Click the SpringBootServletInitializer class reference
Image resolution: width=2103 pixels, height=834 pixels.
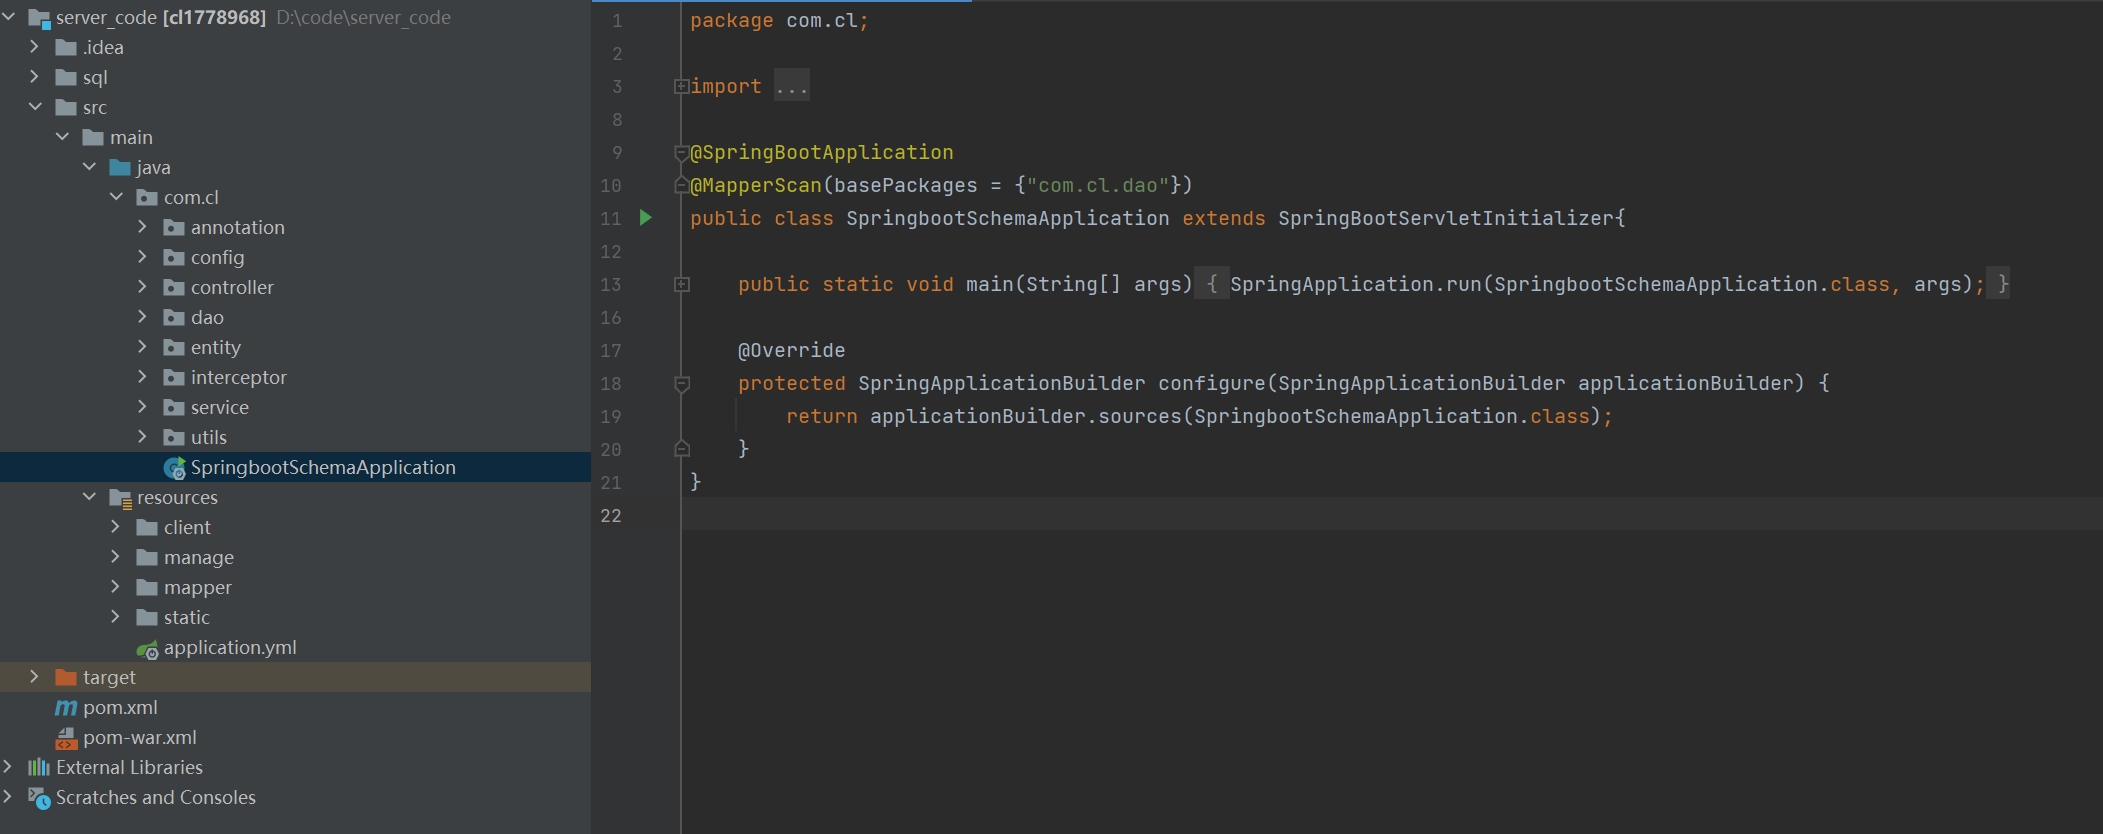(1444, 218)
